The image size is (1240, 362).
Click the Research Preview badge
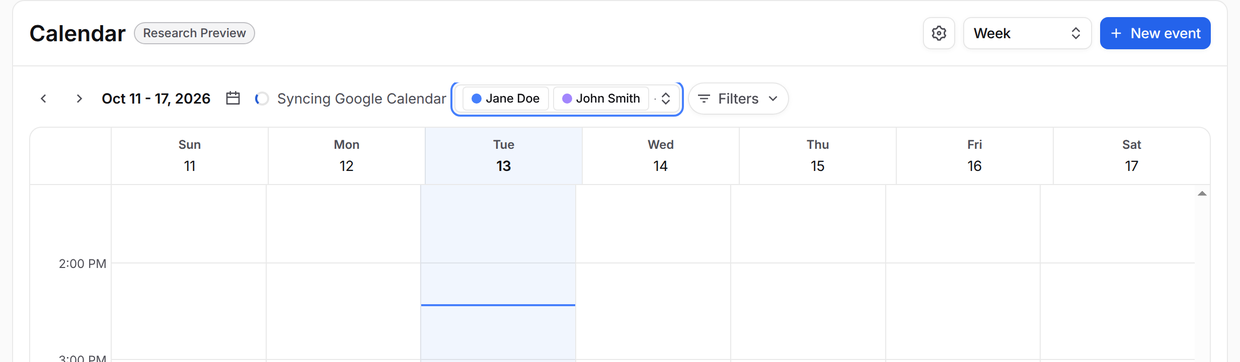(194, 33)
